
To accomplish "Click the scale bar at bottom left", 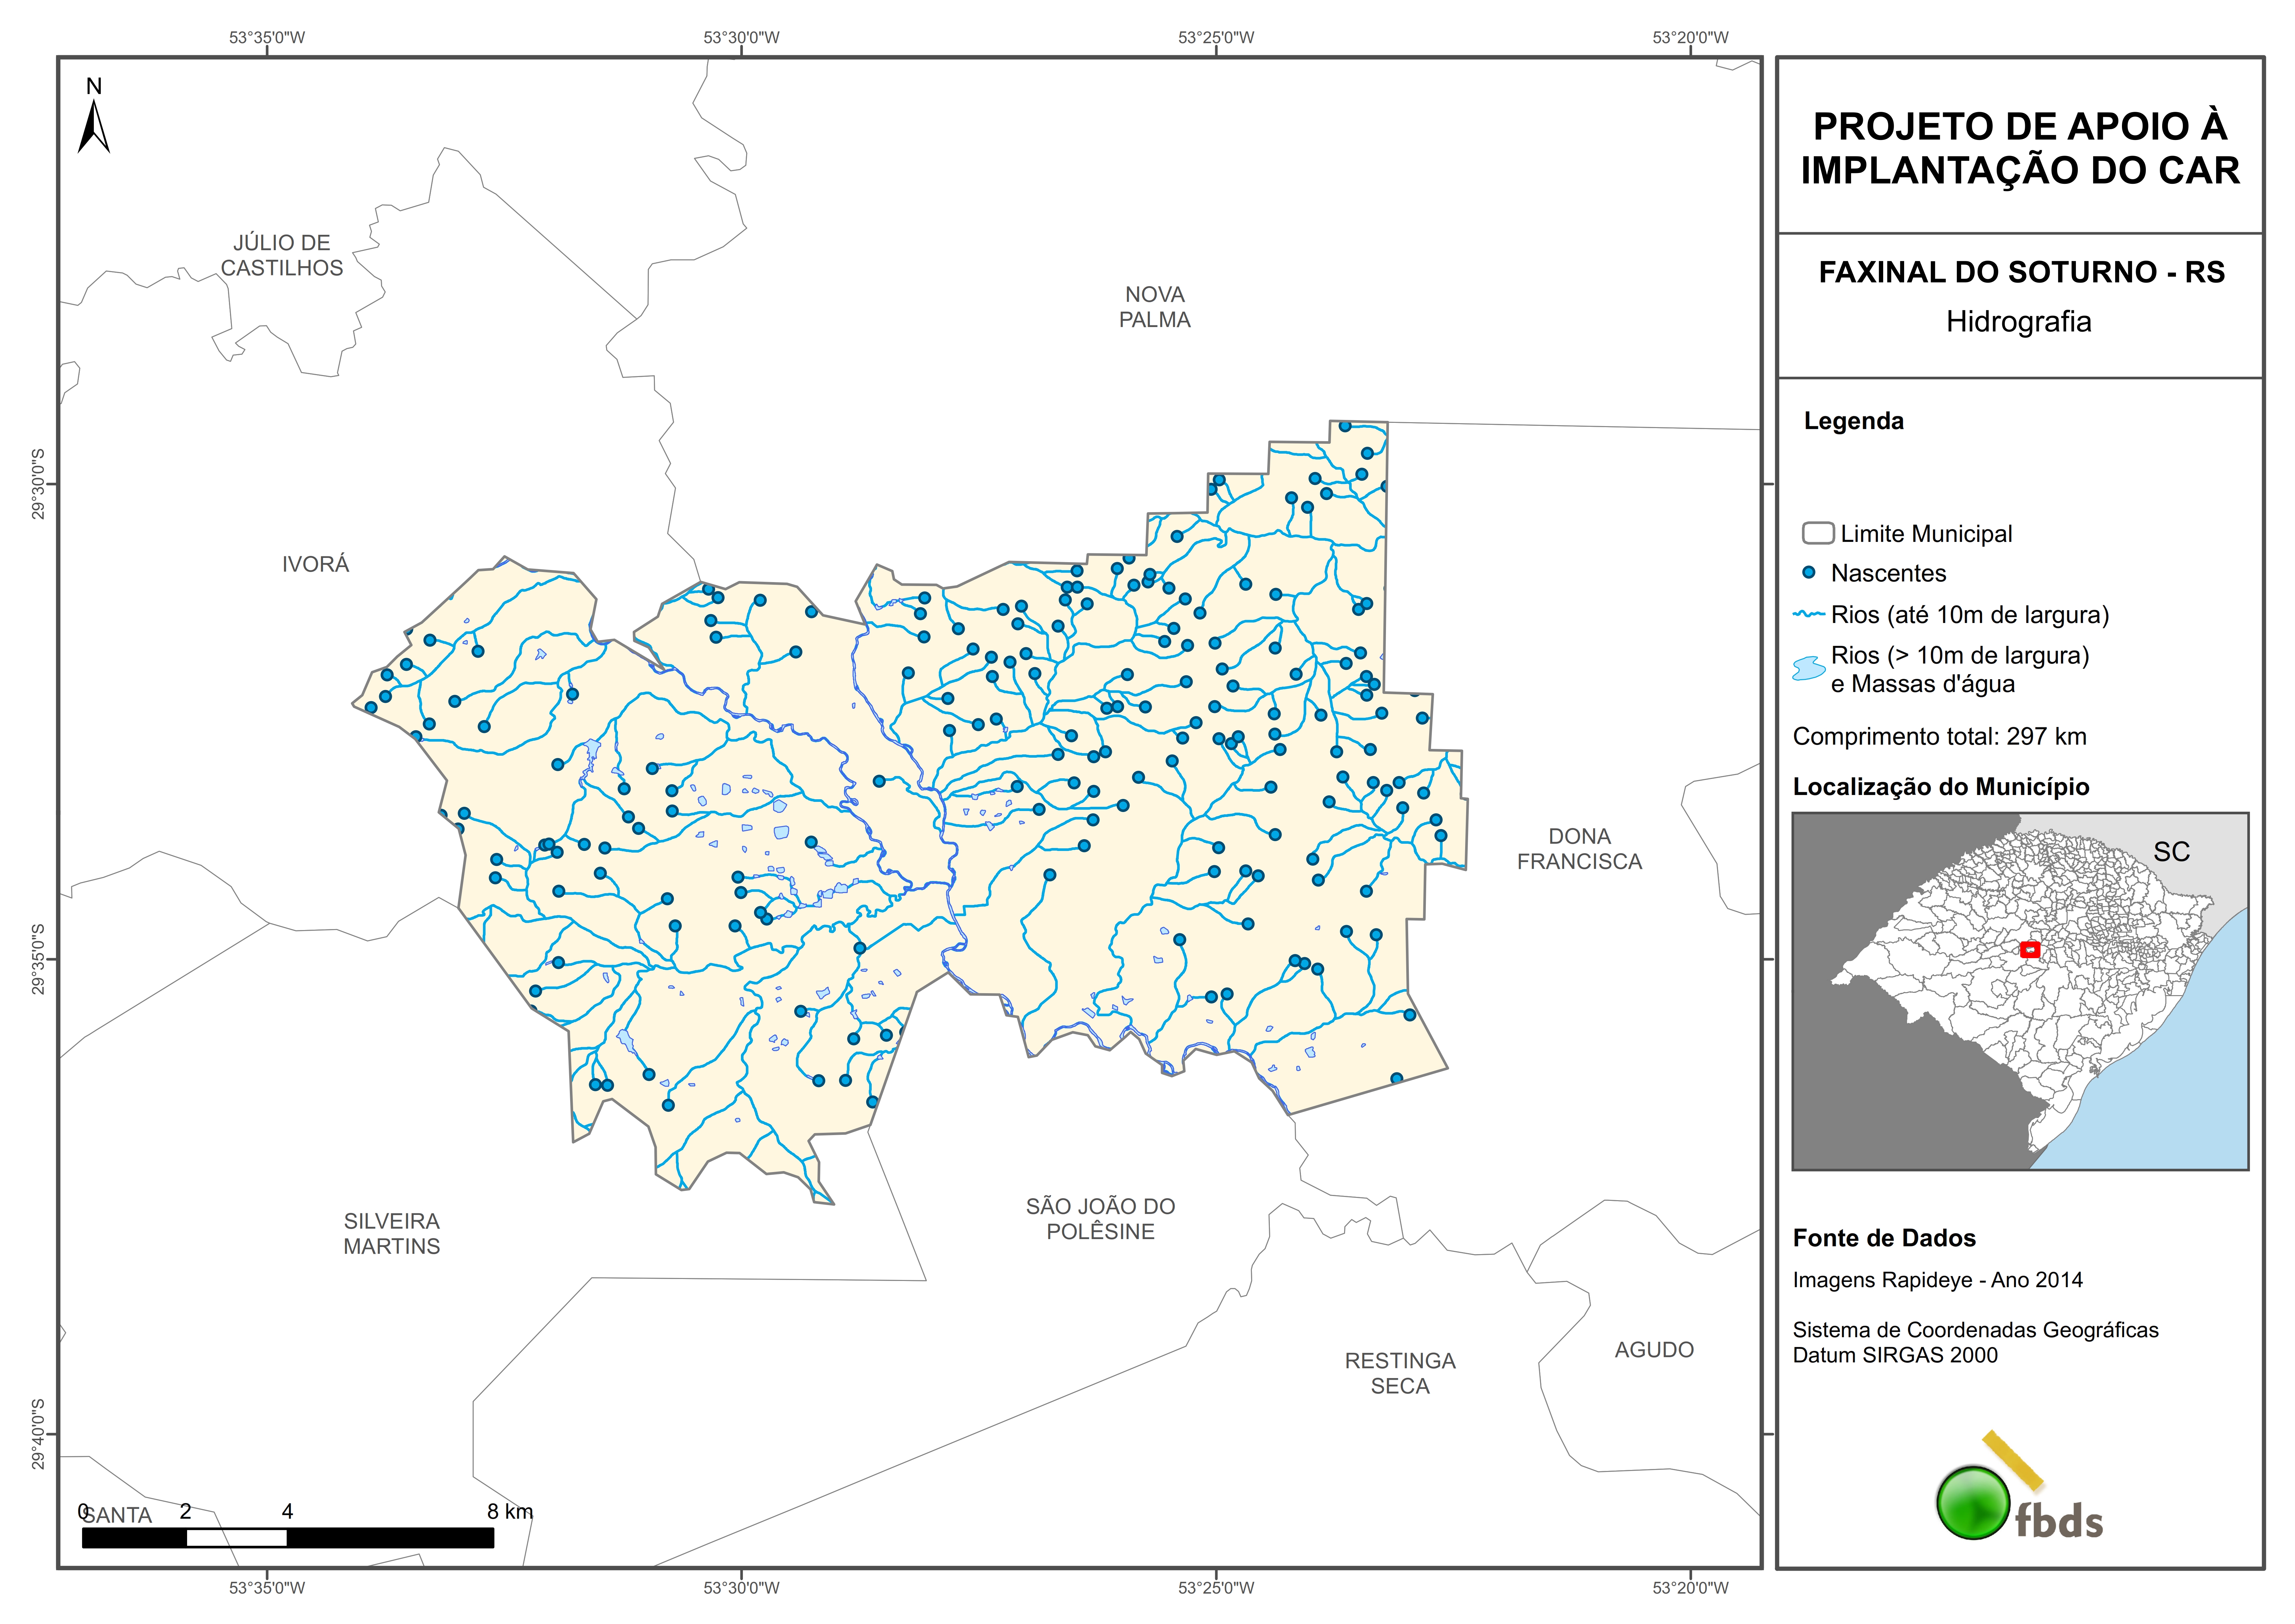I will [288, 1538].
